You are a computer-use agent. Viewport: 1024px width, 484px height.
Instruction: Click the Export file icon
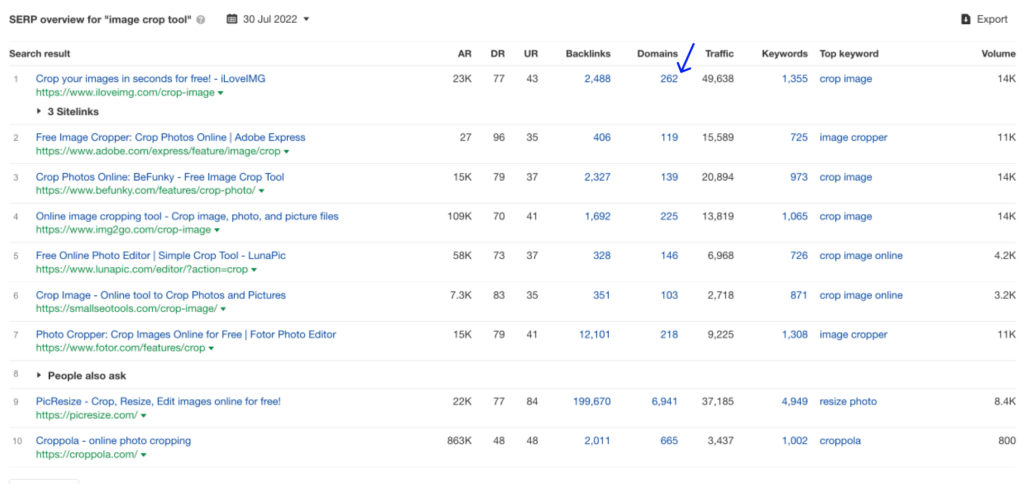point(966,19)
